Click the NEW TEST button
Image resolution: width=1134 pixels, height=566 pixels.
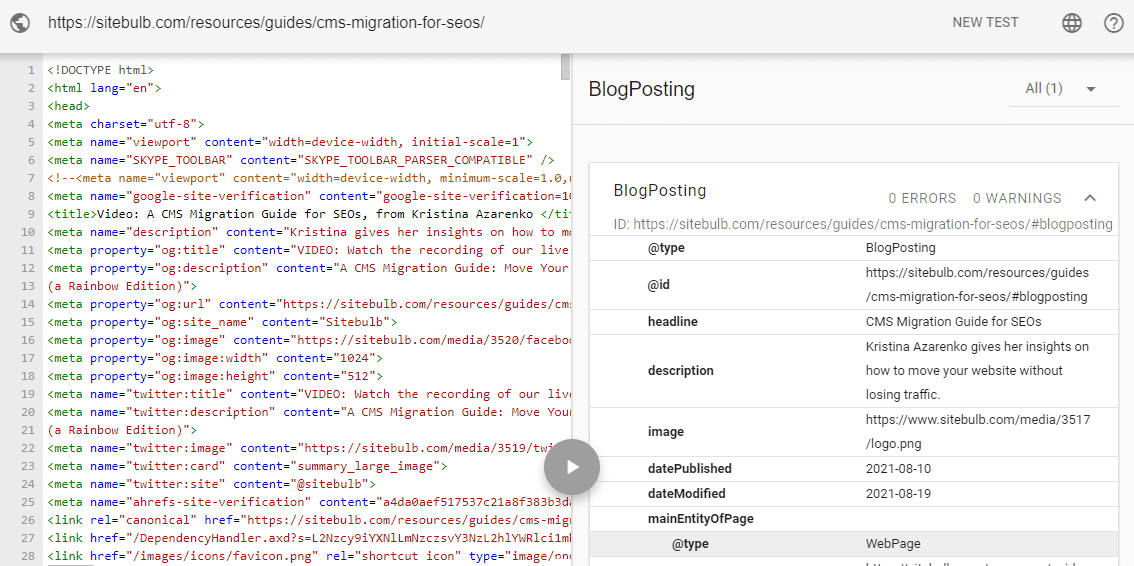(x=985, y=22)
